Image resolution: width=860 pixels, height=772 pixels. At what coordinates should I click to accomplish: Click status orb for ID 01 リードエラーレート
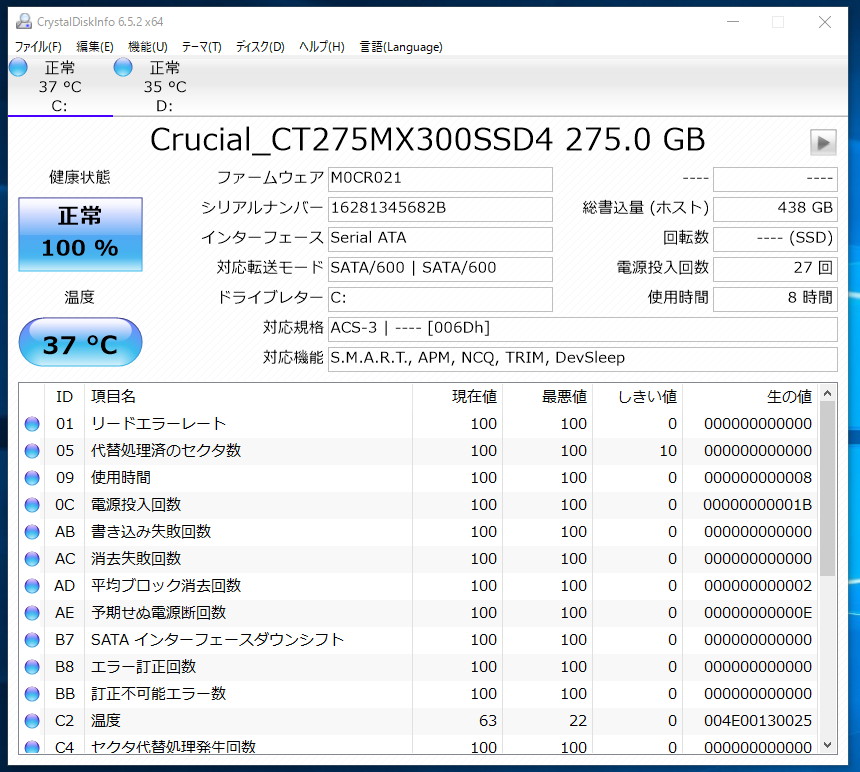32,424
